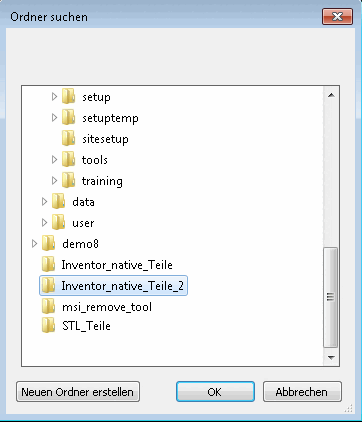Expand the training folder arrow

[54, 181]
